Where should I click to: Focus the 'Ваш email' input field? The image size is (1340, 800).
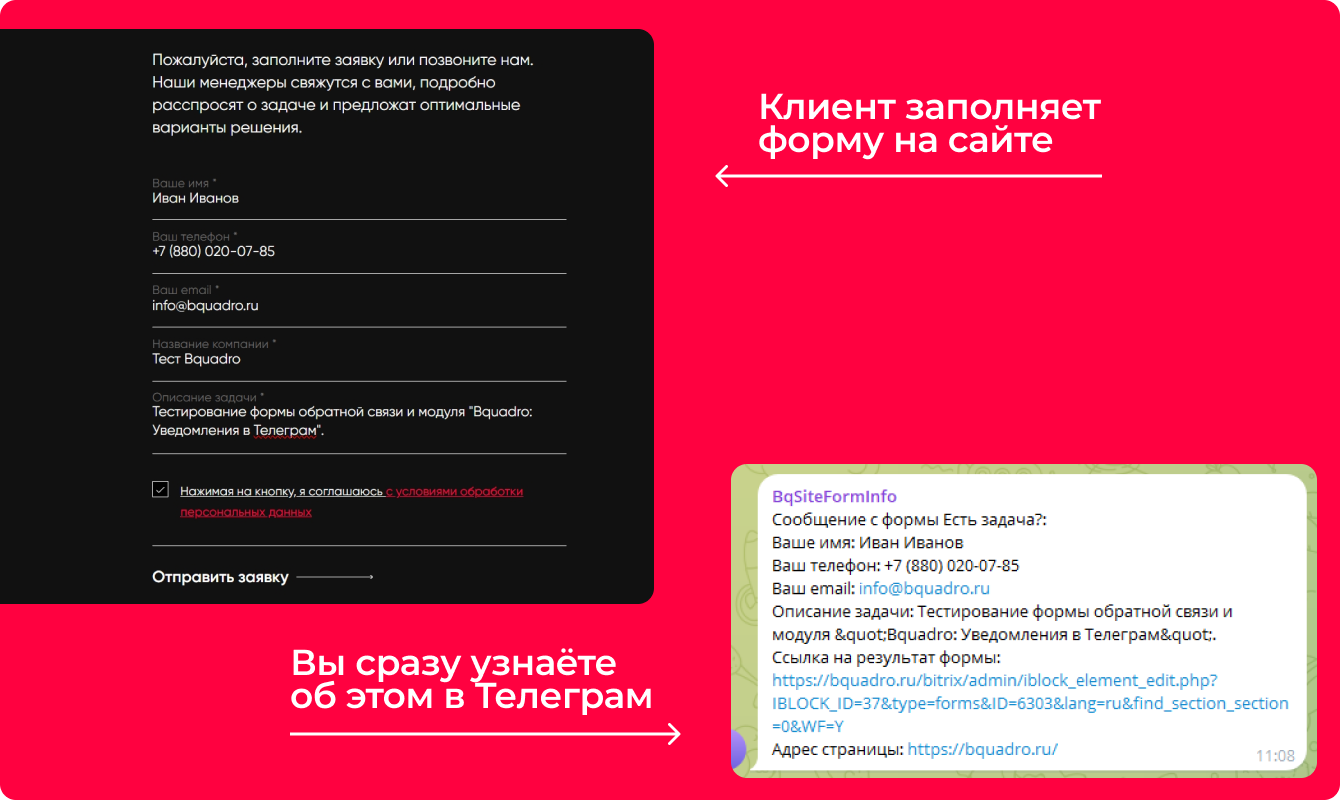[358, 306]
